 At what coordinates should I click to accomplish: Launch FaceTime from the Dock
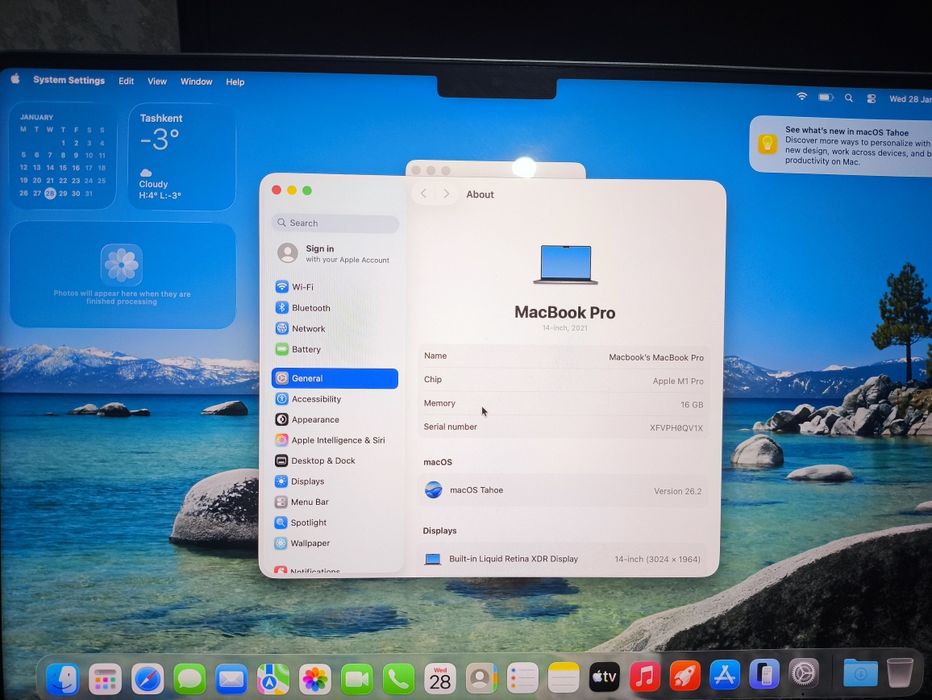pyautogui.click(x=357, y=679)
